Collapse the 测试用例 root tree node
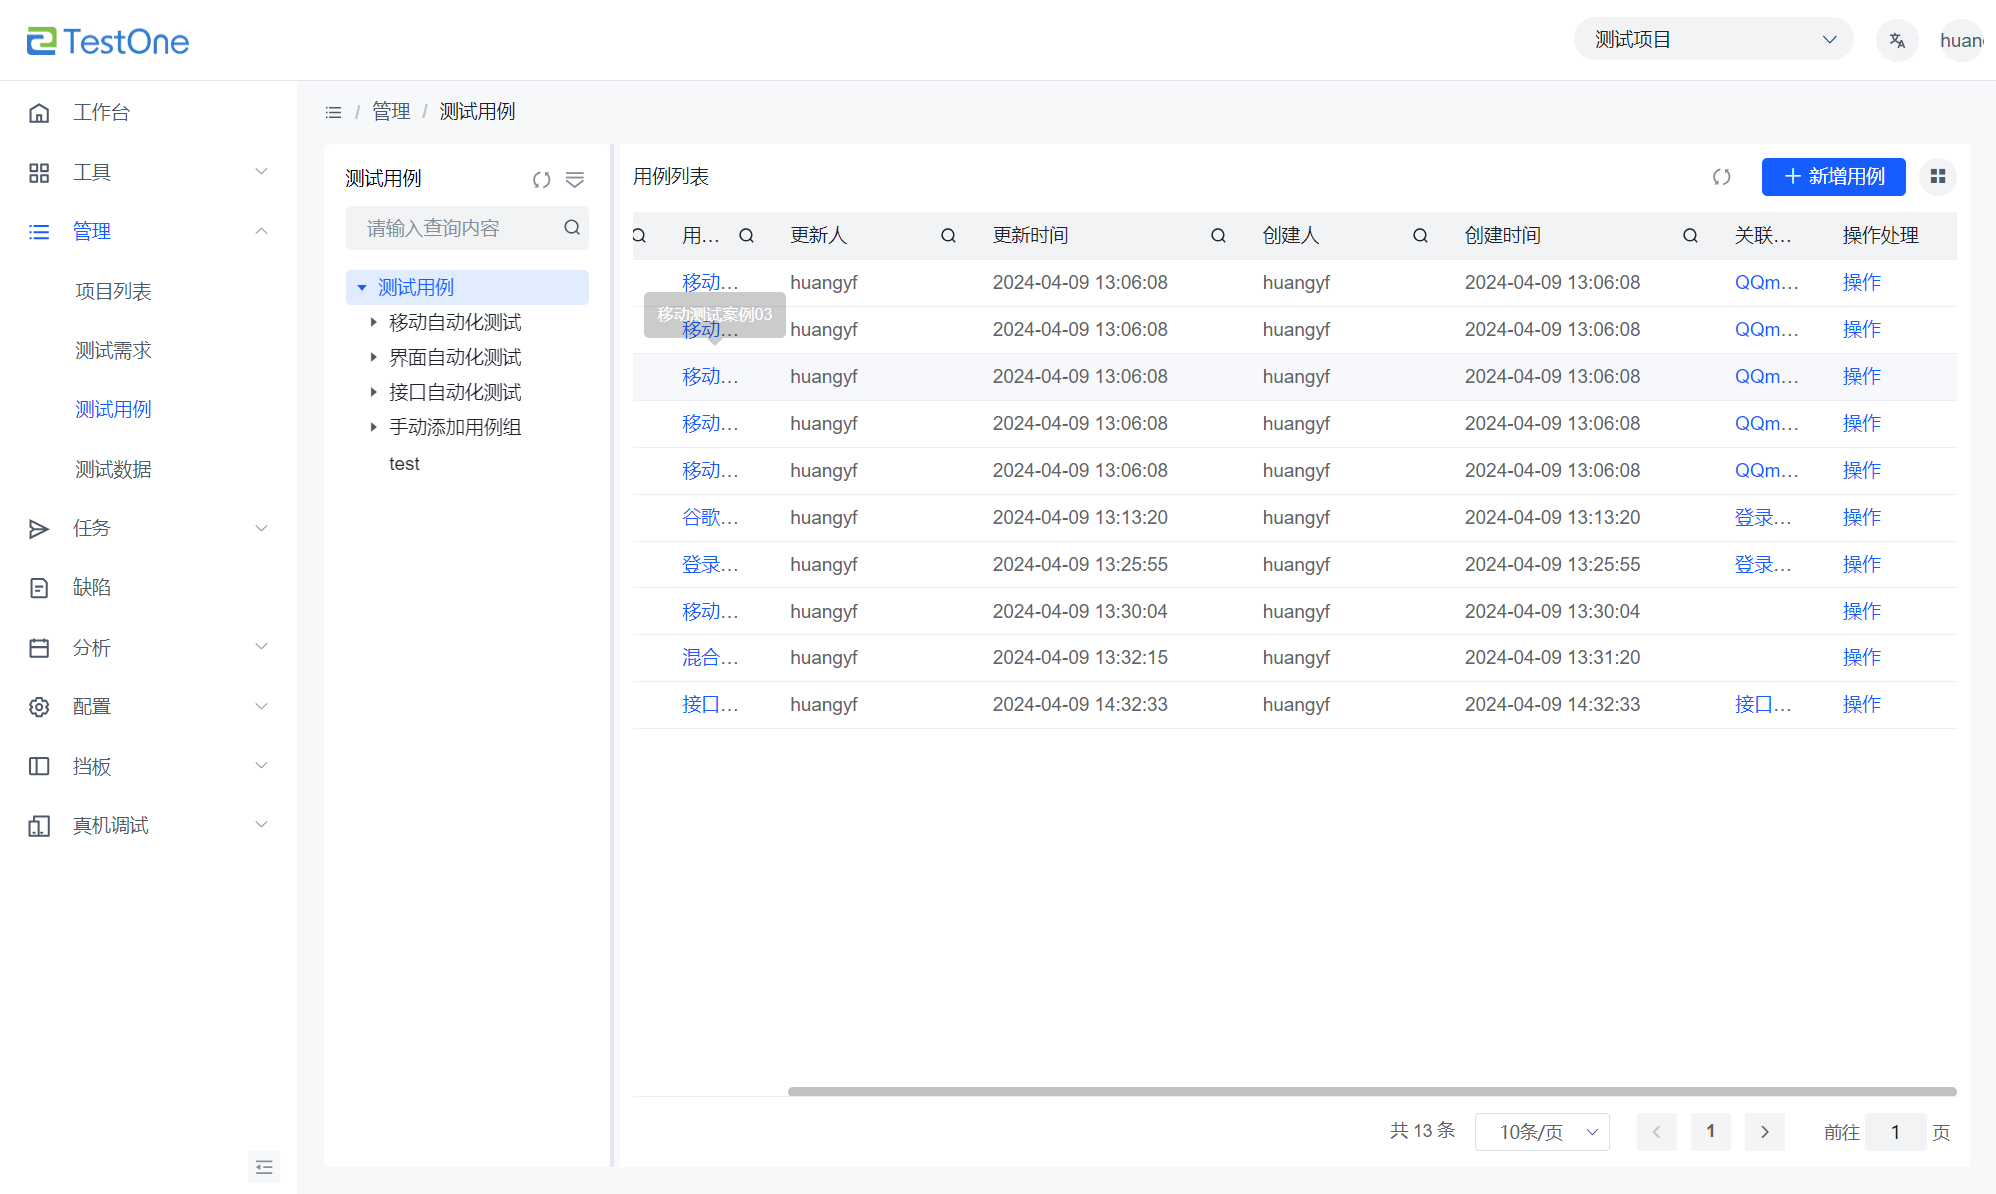This screenshot has width=1996, height=1194. 362,288
